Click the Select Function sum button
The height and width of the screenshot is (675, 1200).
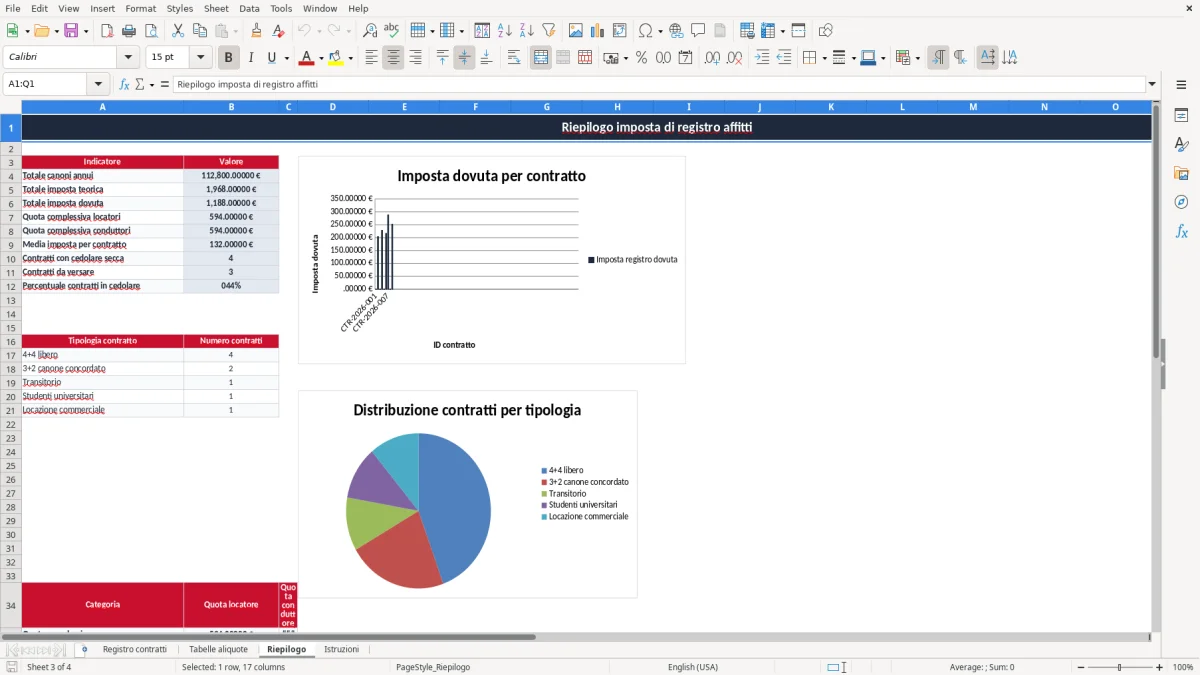(140, 84)
